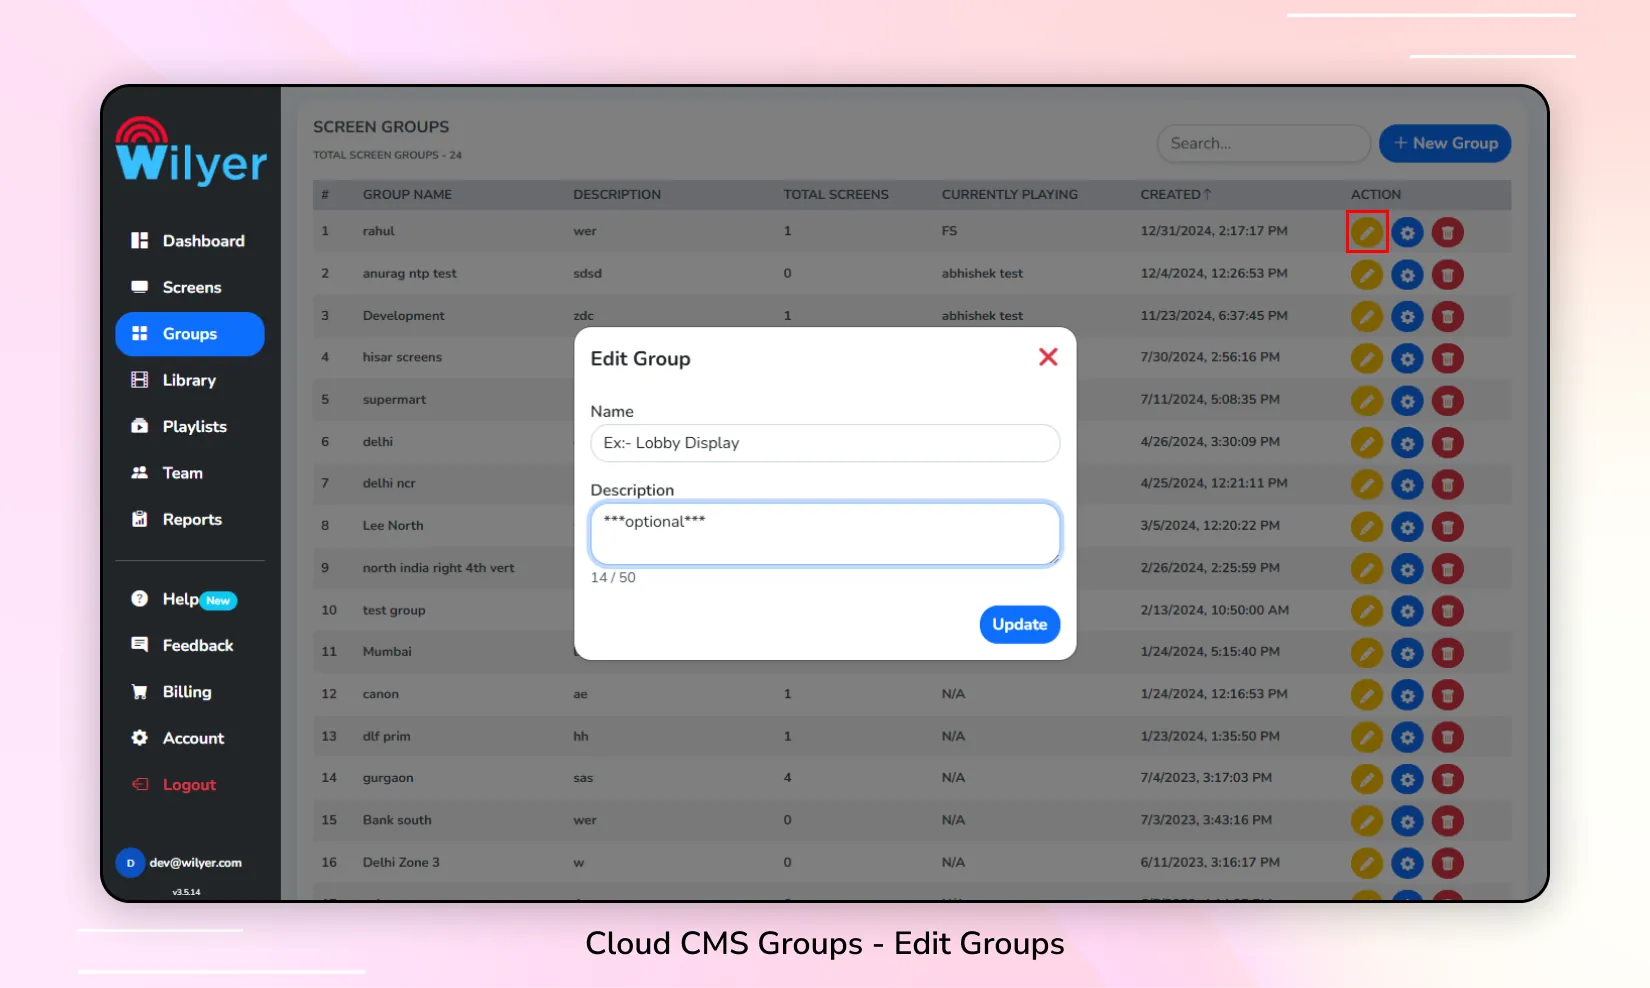Image resolution: width=1650 pixels, height=988 pixels.
Task: Open settings gear for rahul group
Action: [x=1407, y=233]
